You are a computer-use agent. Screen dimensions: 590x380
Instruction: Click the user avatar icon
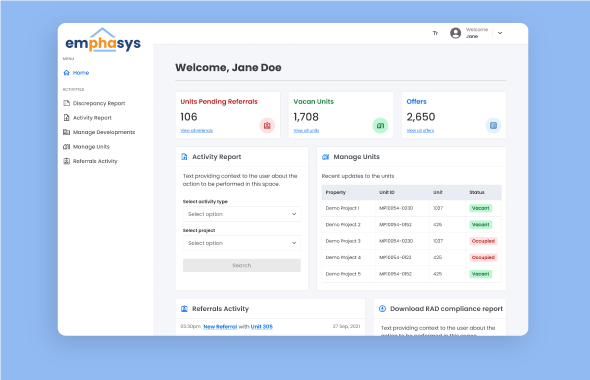pos(456,33)
